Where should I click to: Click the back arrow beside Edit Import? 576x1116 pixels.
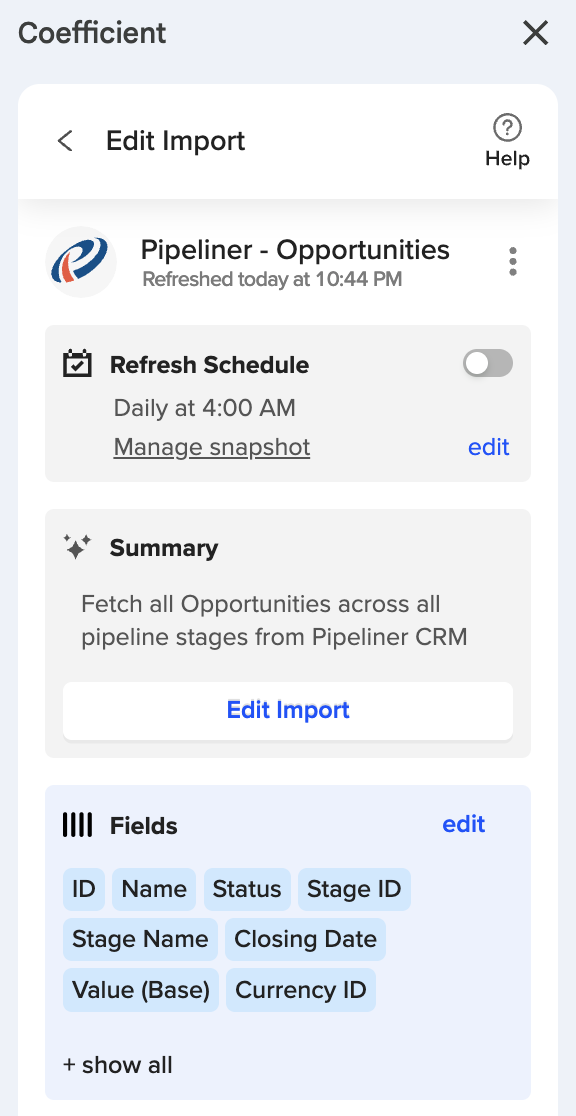[65, 141]
